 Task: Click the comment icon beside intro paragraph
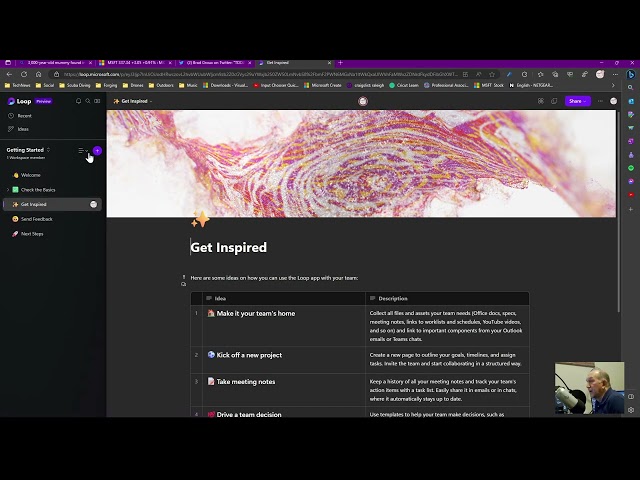click(x=184, y=284)
